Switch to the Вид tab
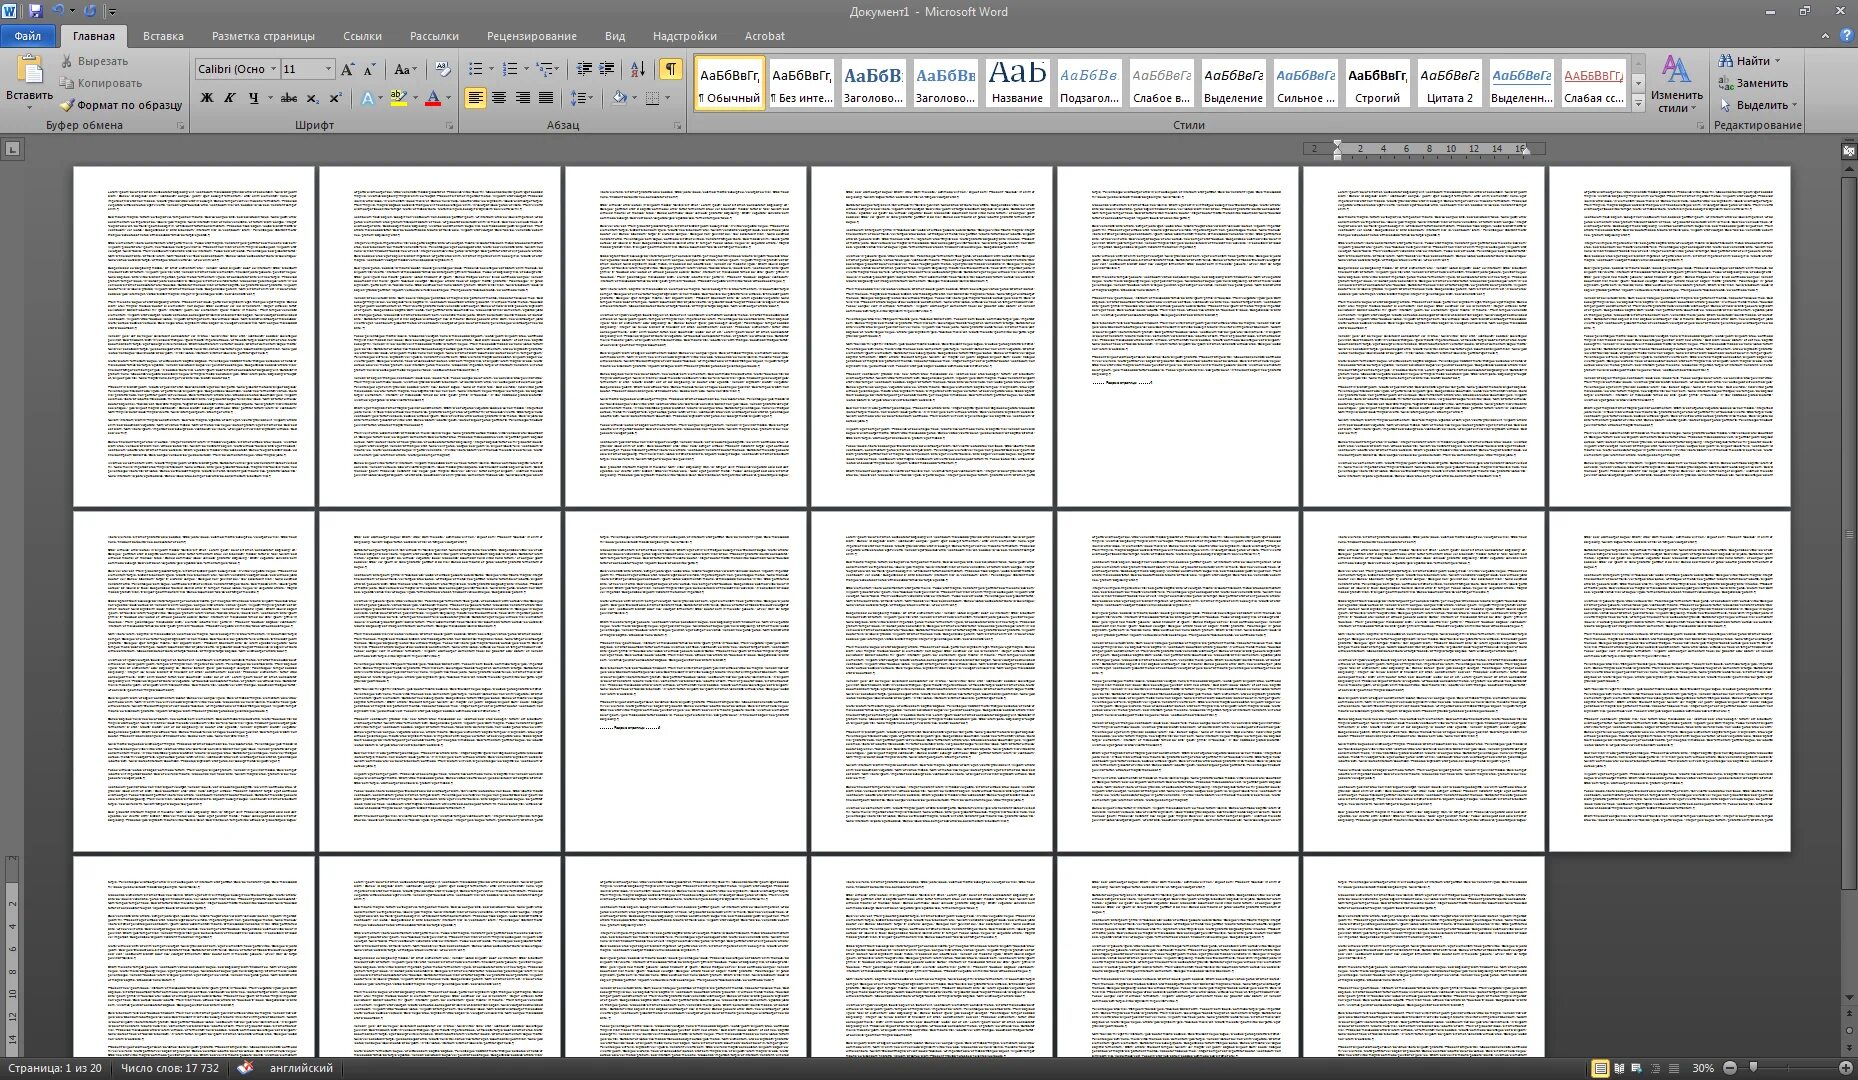This screenshot has width=1858, height=1080. [x=615, y=36]
